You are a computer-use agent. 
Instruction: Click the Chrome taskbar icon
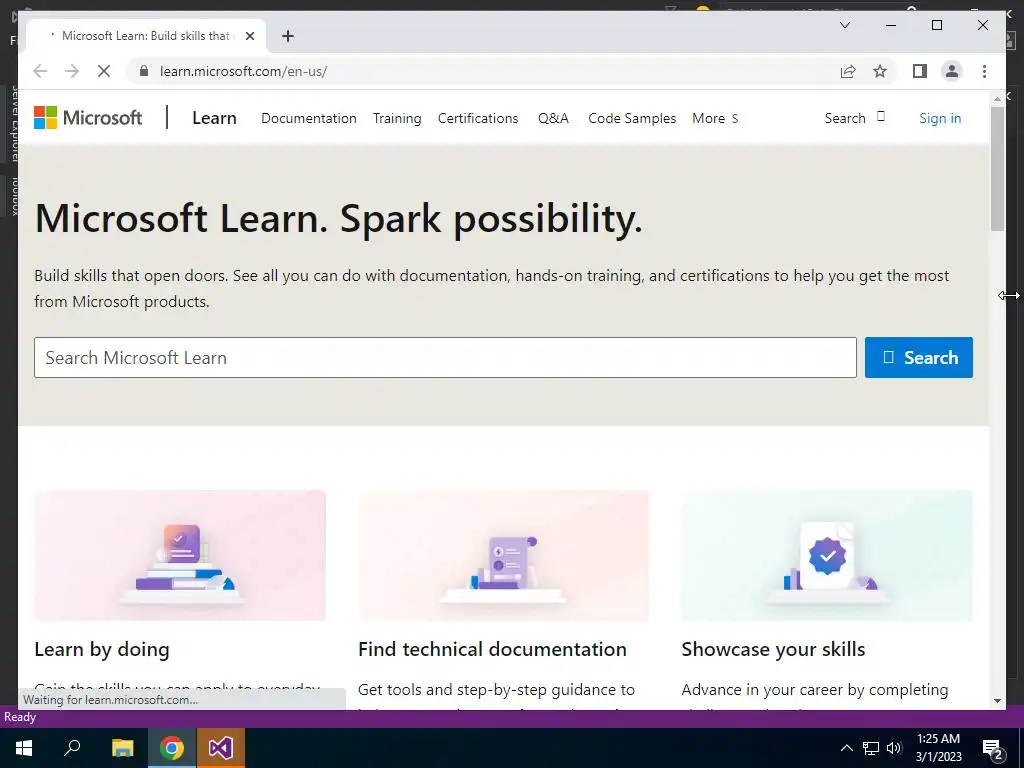[172, 748]
